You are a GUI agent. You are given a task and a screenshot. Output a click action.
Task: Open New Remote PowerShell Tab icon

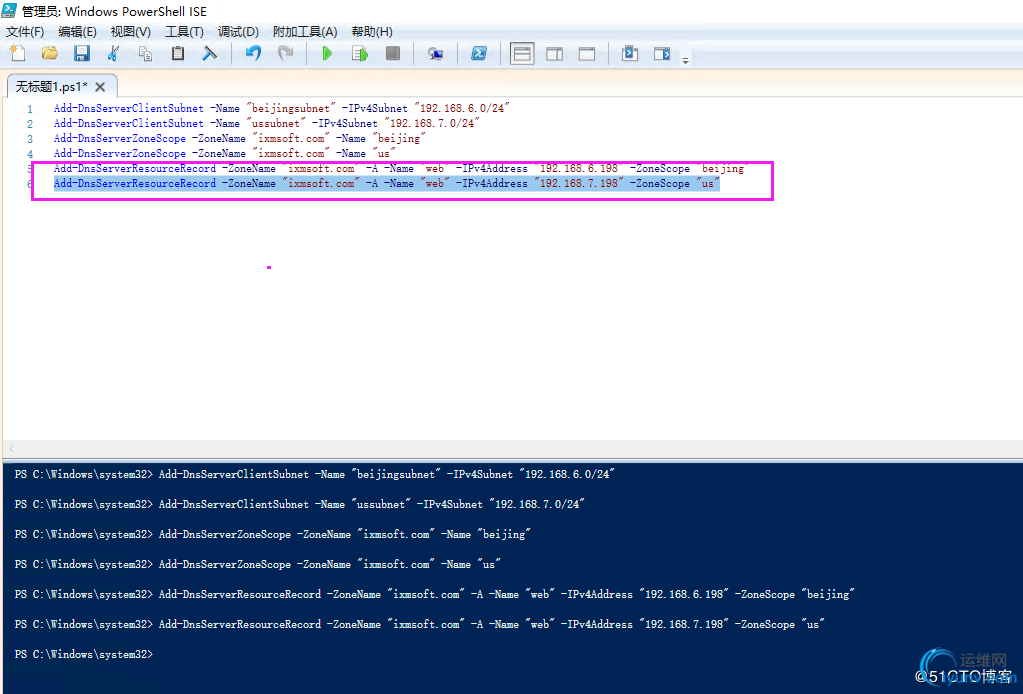click(x=436, y=53)
